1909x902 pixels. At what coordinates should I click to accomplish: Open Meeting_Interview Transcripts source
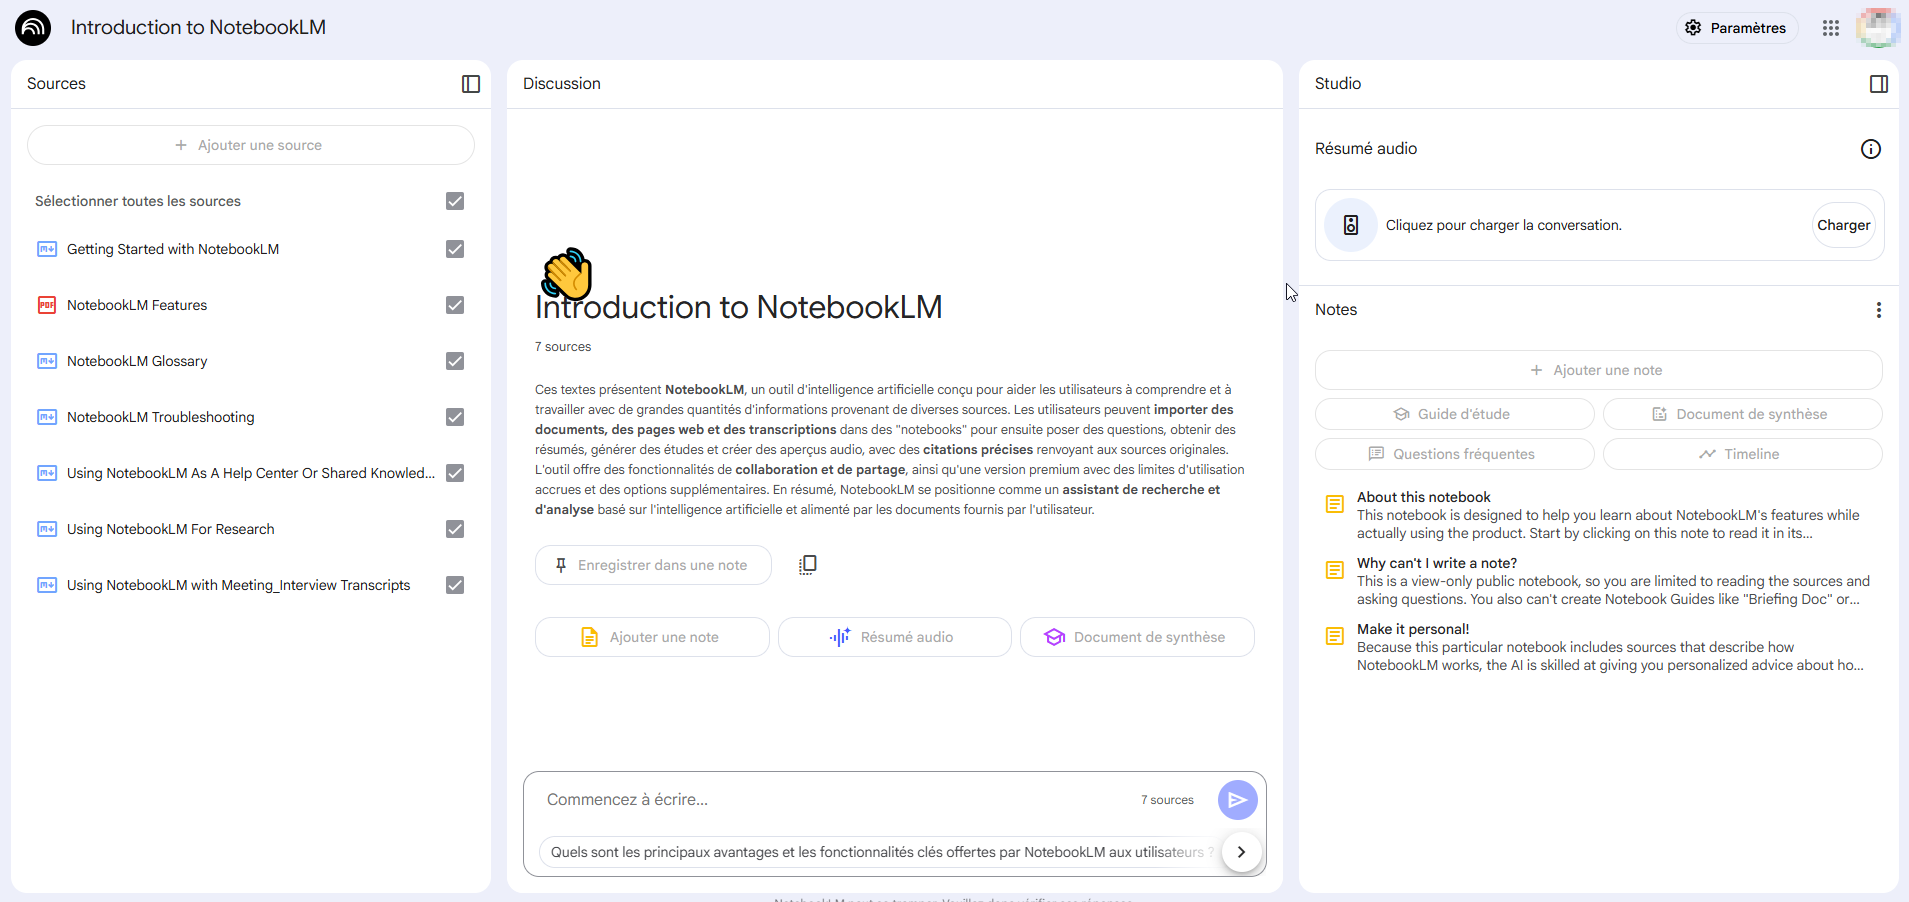coord(239,585)
